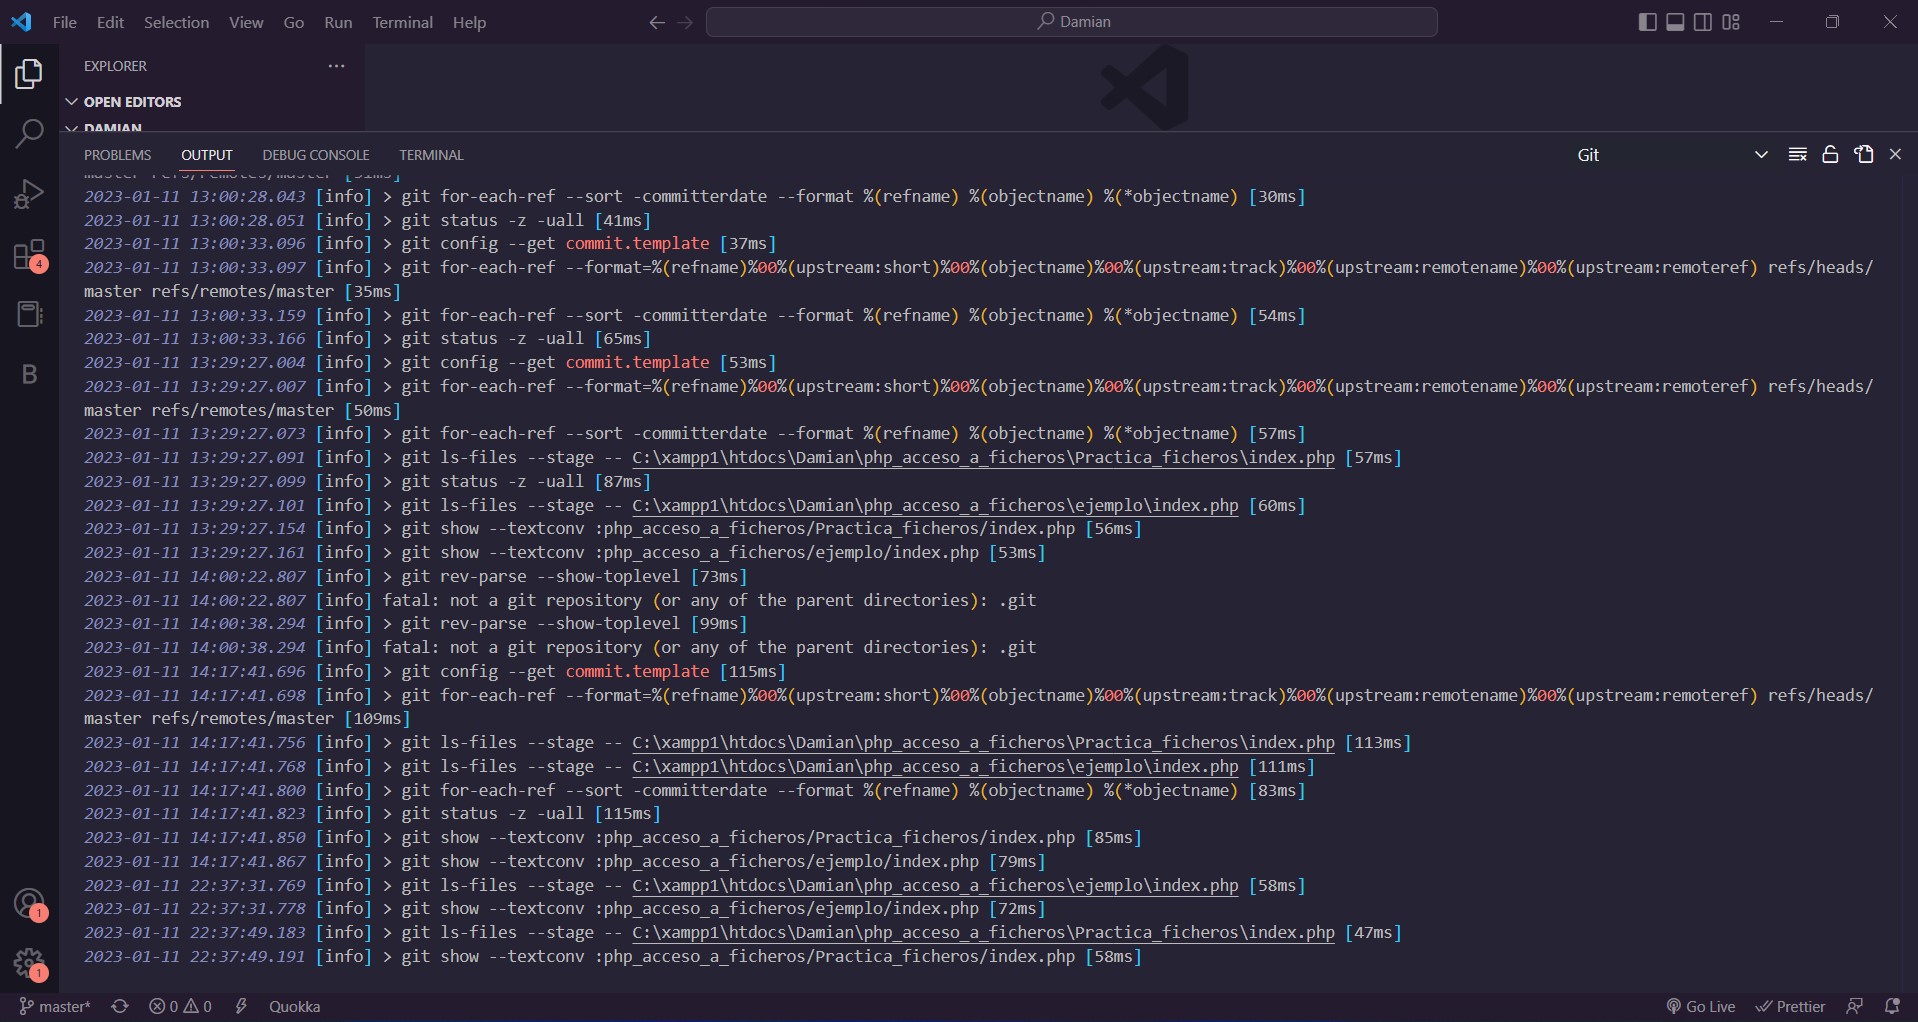Open Explorer more actions (three dots)
The height and width of the screenshot is (1022, 1918).
(336, 66)
